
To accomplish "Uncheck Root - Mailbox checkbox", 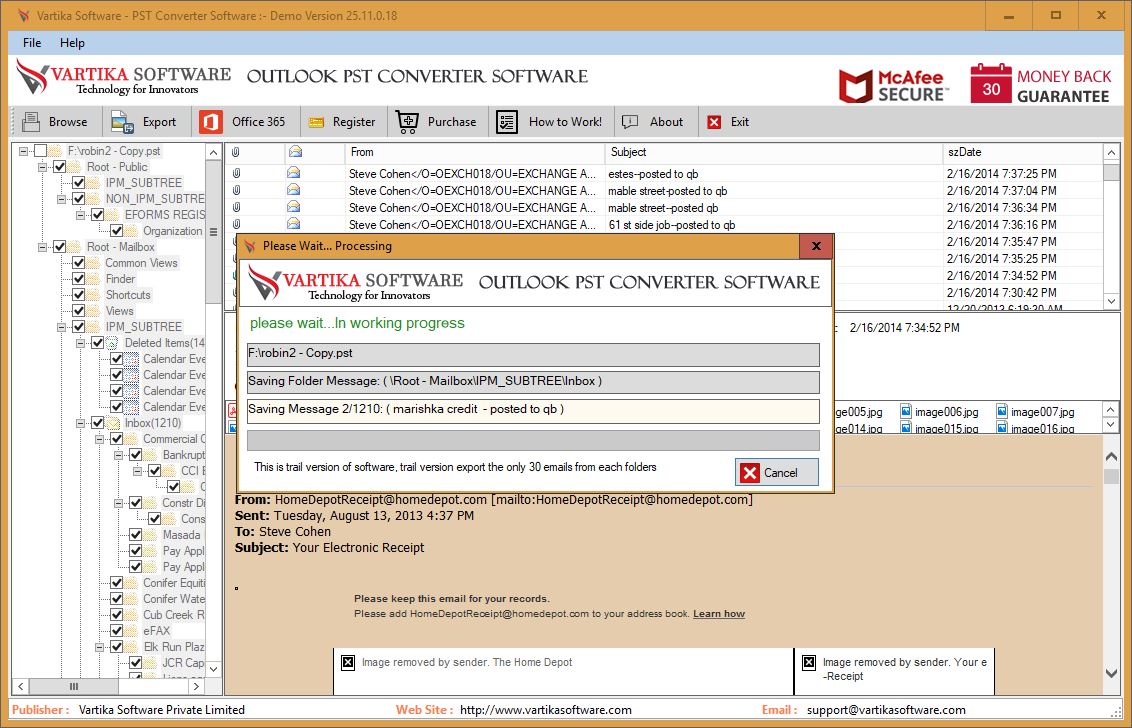I will (x=60, y=247).
